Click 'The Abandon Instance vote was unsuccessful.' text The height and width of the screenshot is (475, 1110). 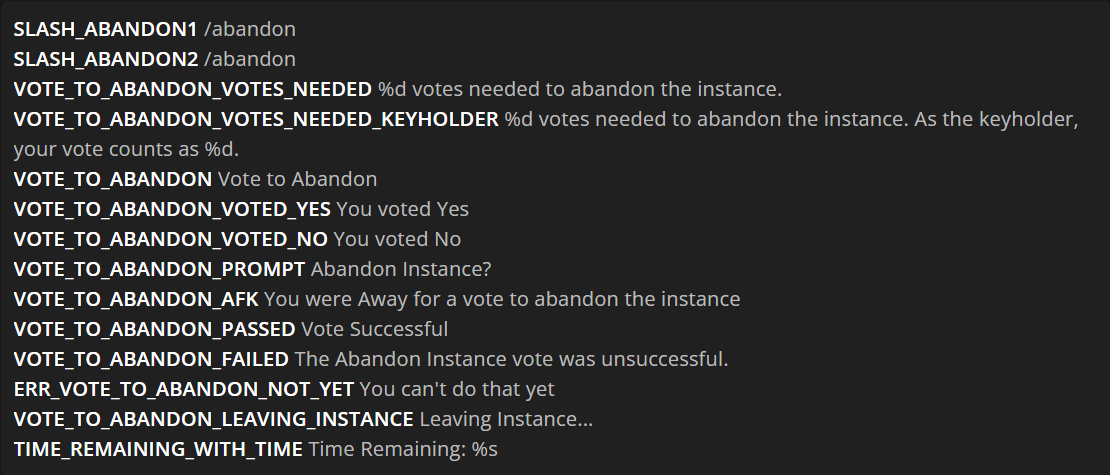(511, 359)
